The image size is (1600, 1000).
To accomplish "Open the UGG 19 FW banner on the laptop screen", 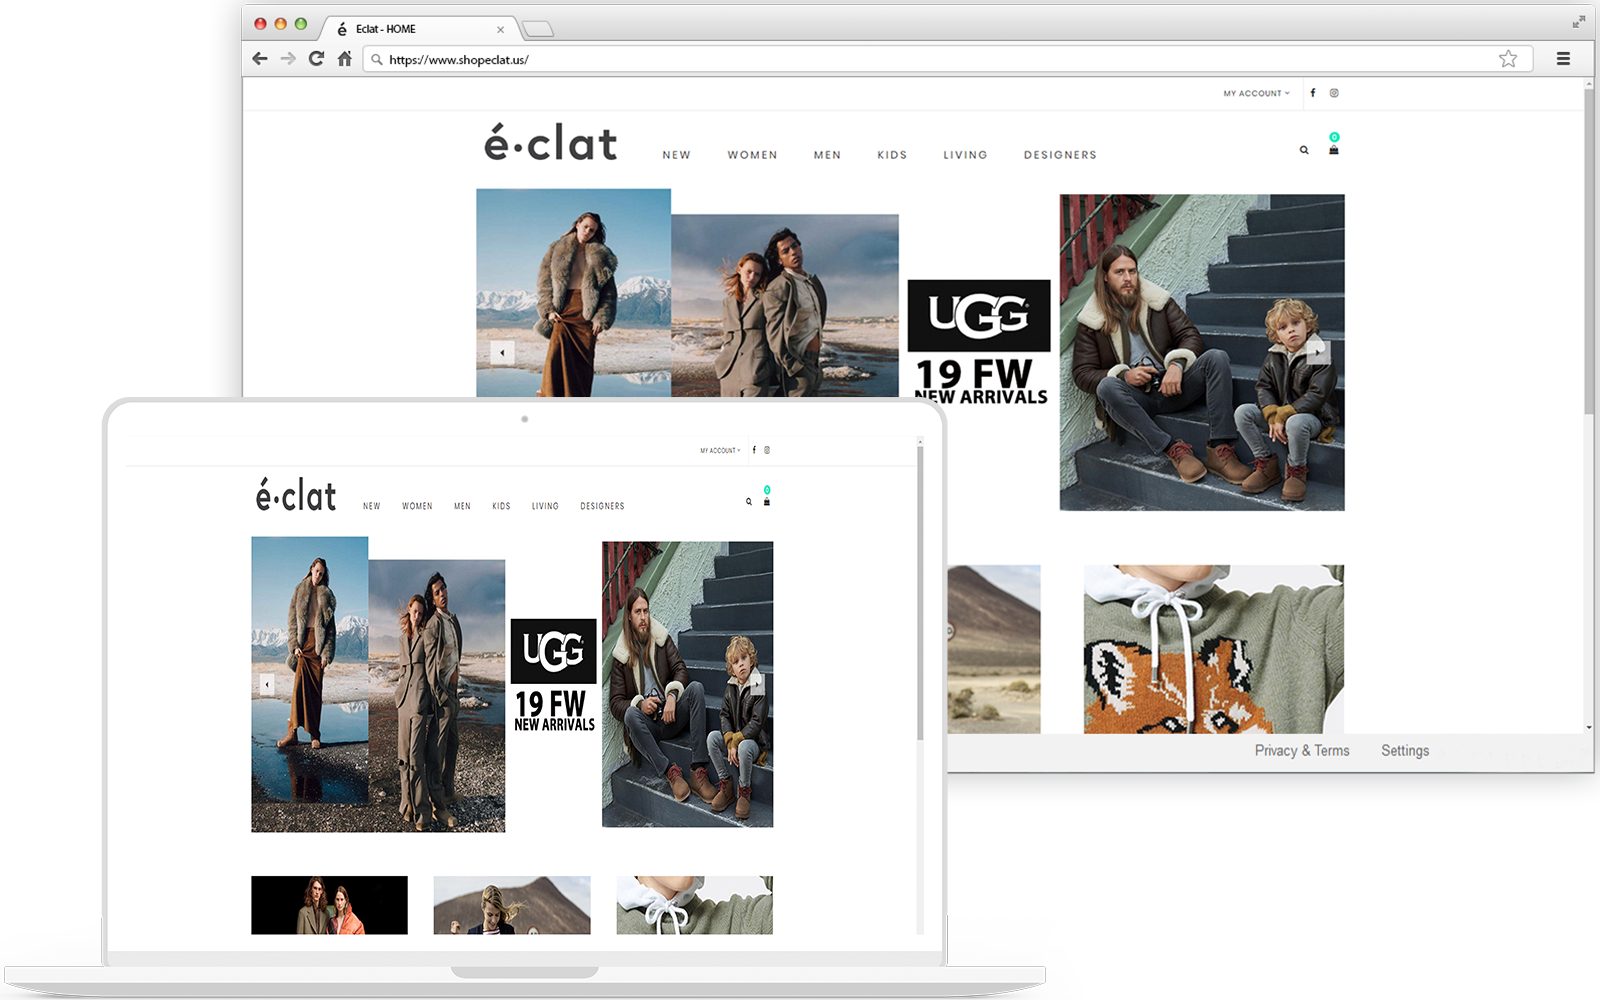I will point(554,676).
